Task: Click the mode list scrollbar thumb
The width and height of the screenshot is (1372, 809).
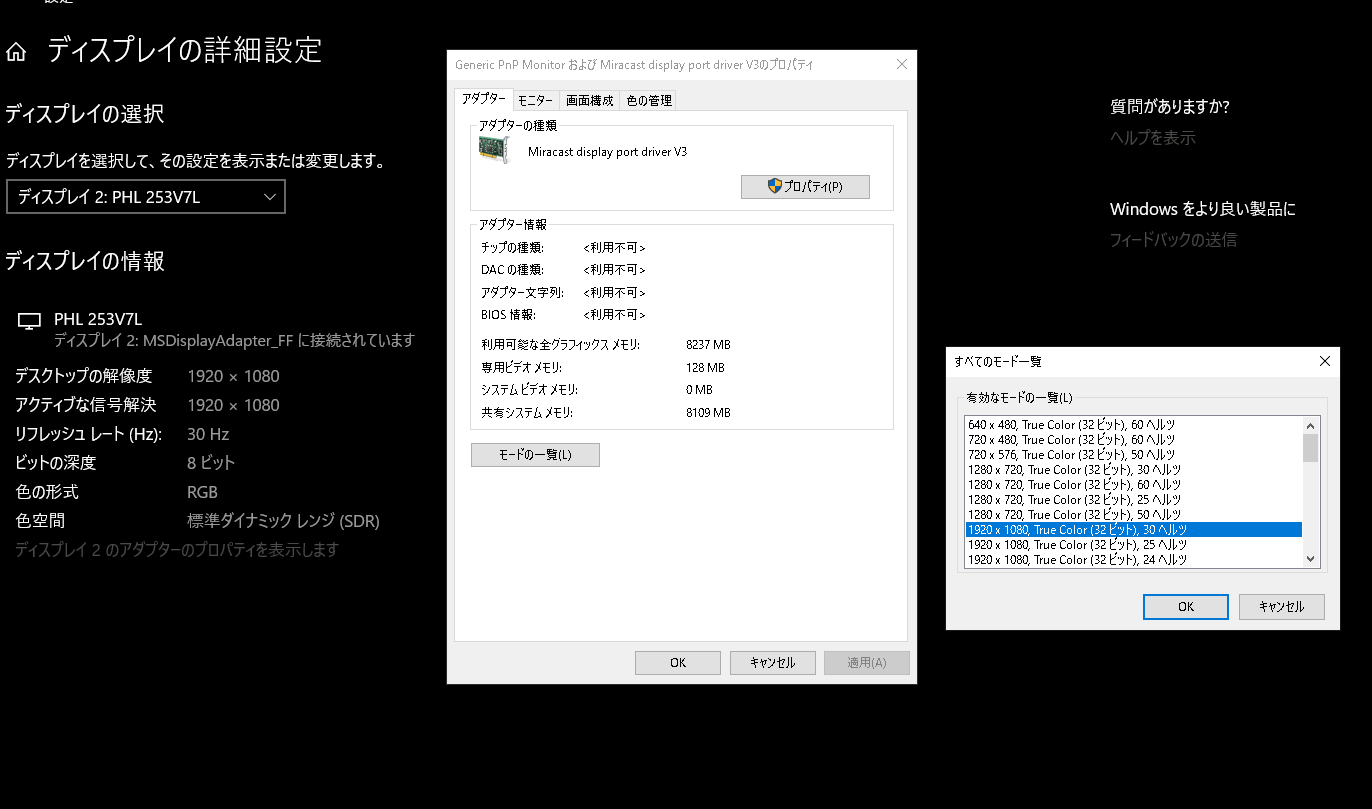Action: [x=1311, y=447]
